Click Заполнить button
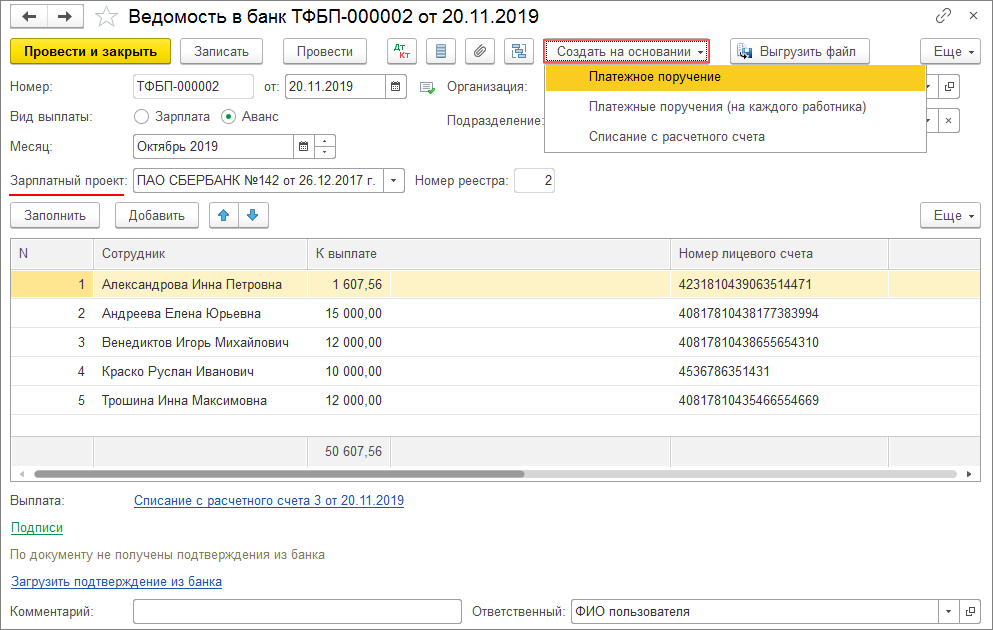993x630 pixels. tap(55, 215)
